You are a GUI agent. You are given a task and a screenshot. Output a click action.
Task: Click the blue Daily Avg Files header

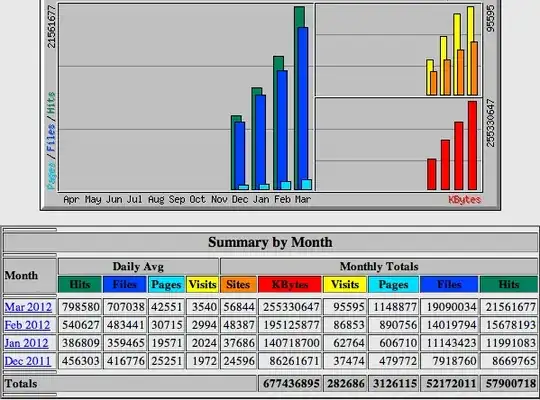coord(124,285)
